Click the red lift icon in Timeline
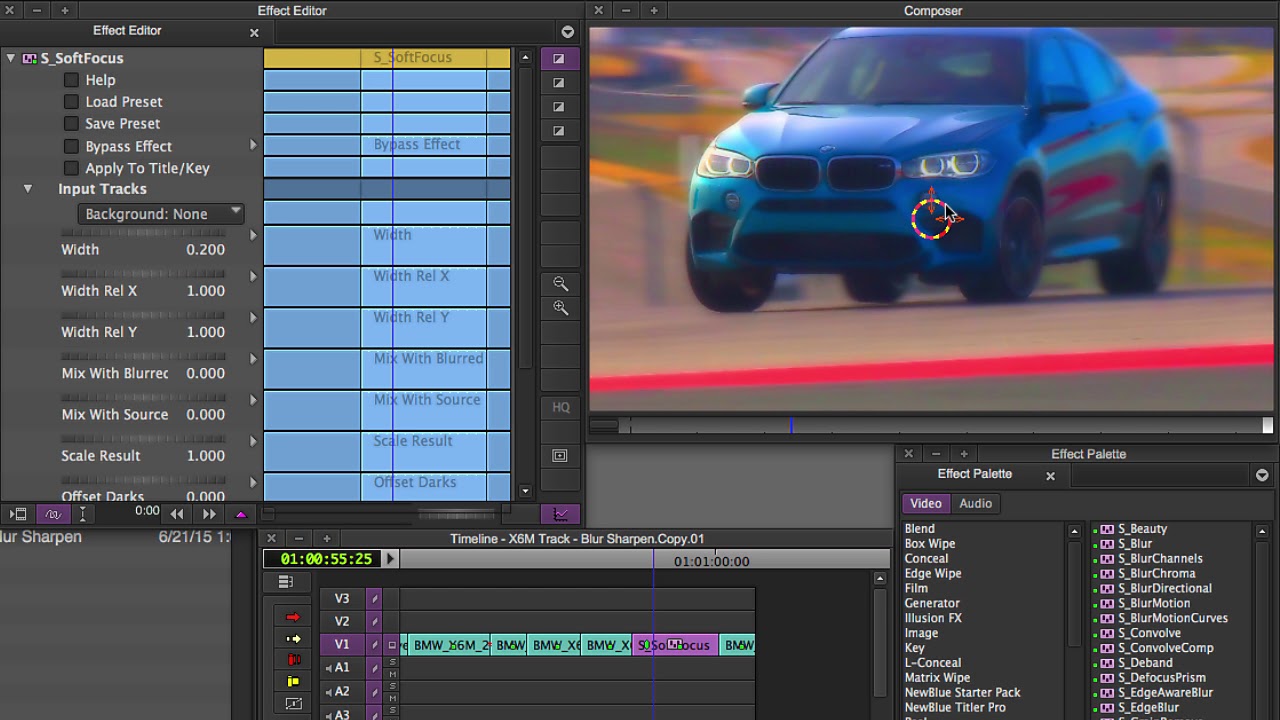 tap(293, 660)
